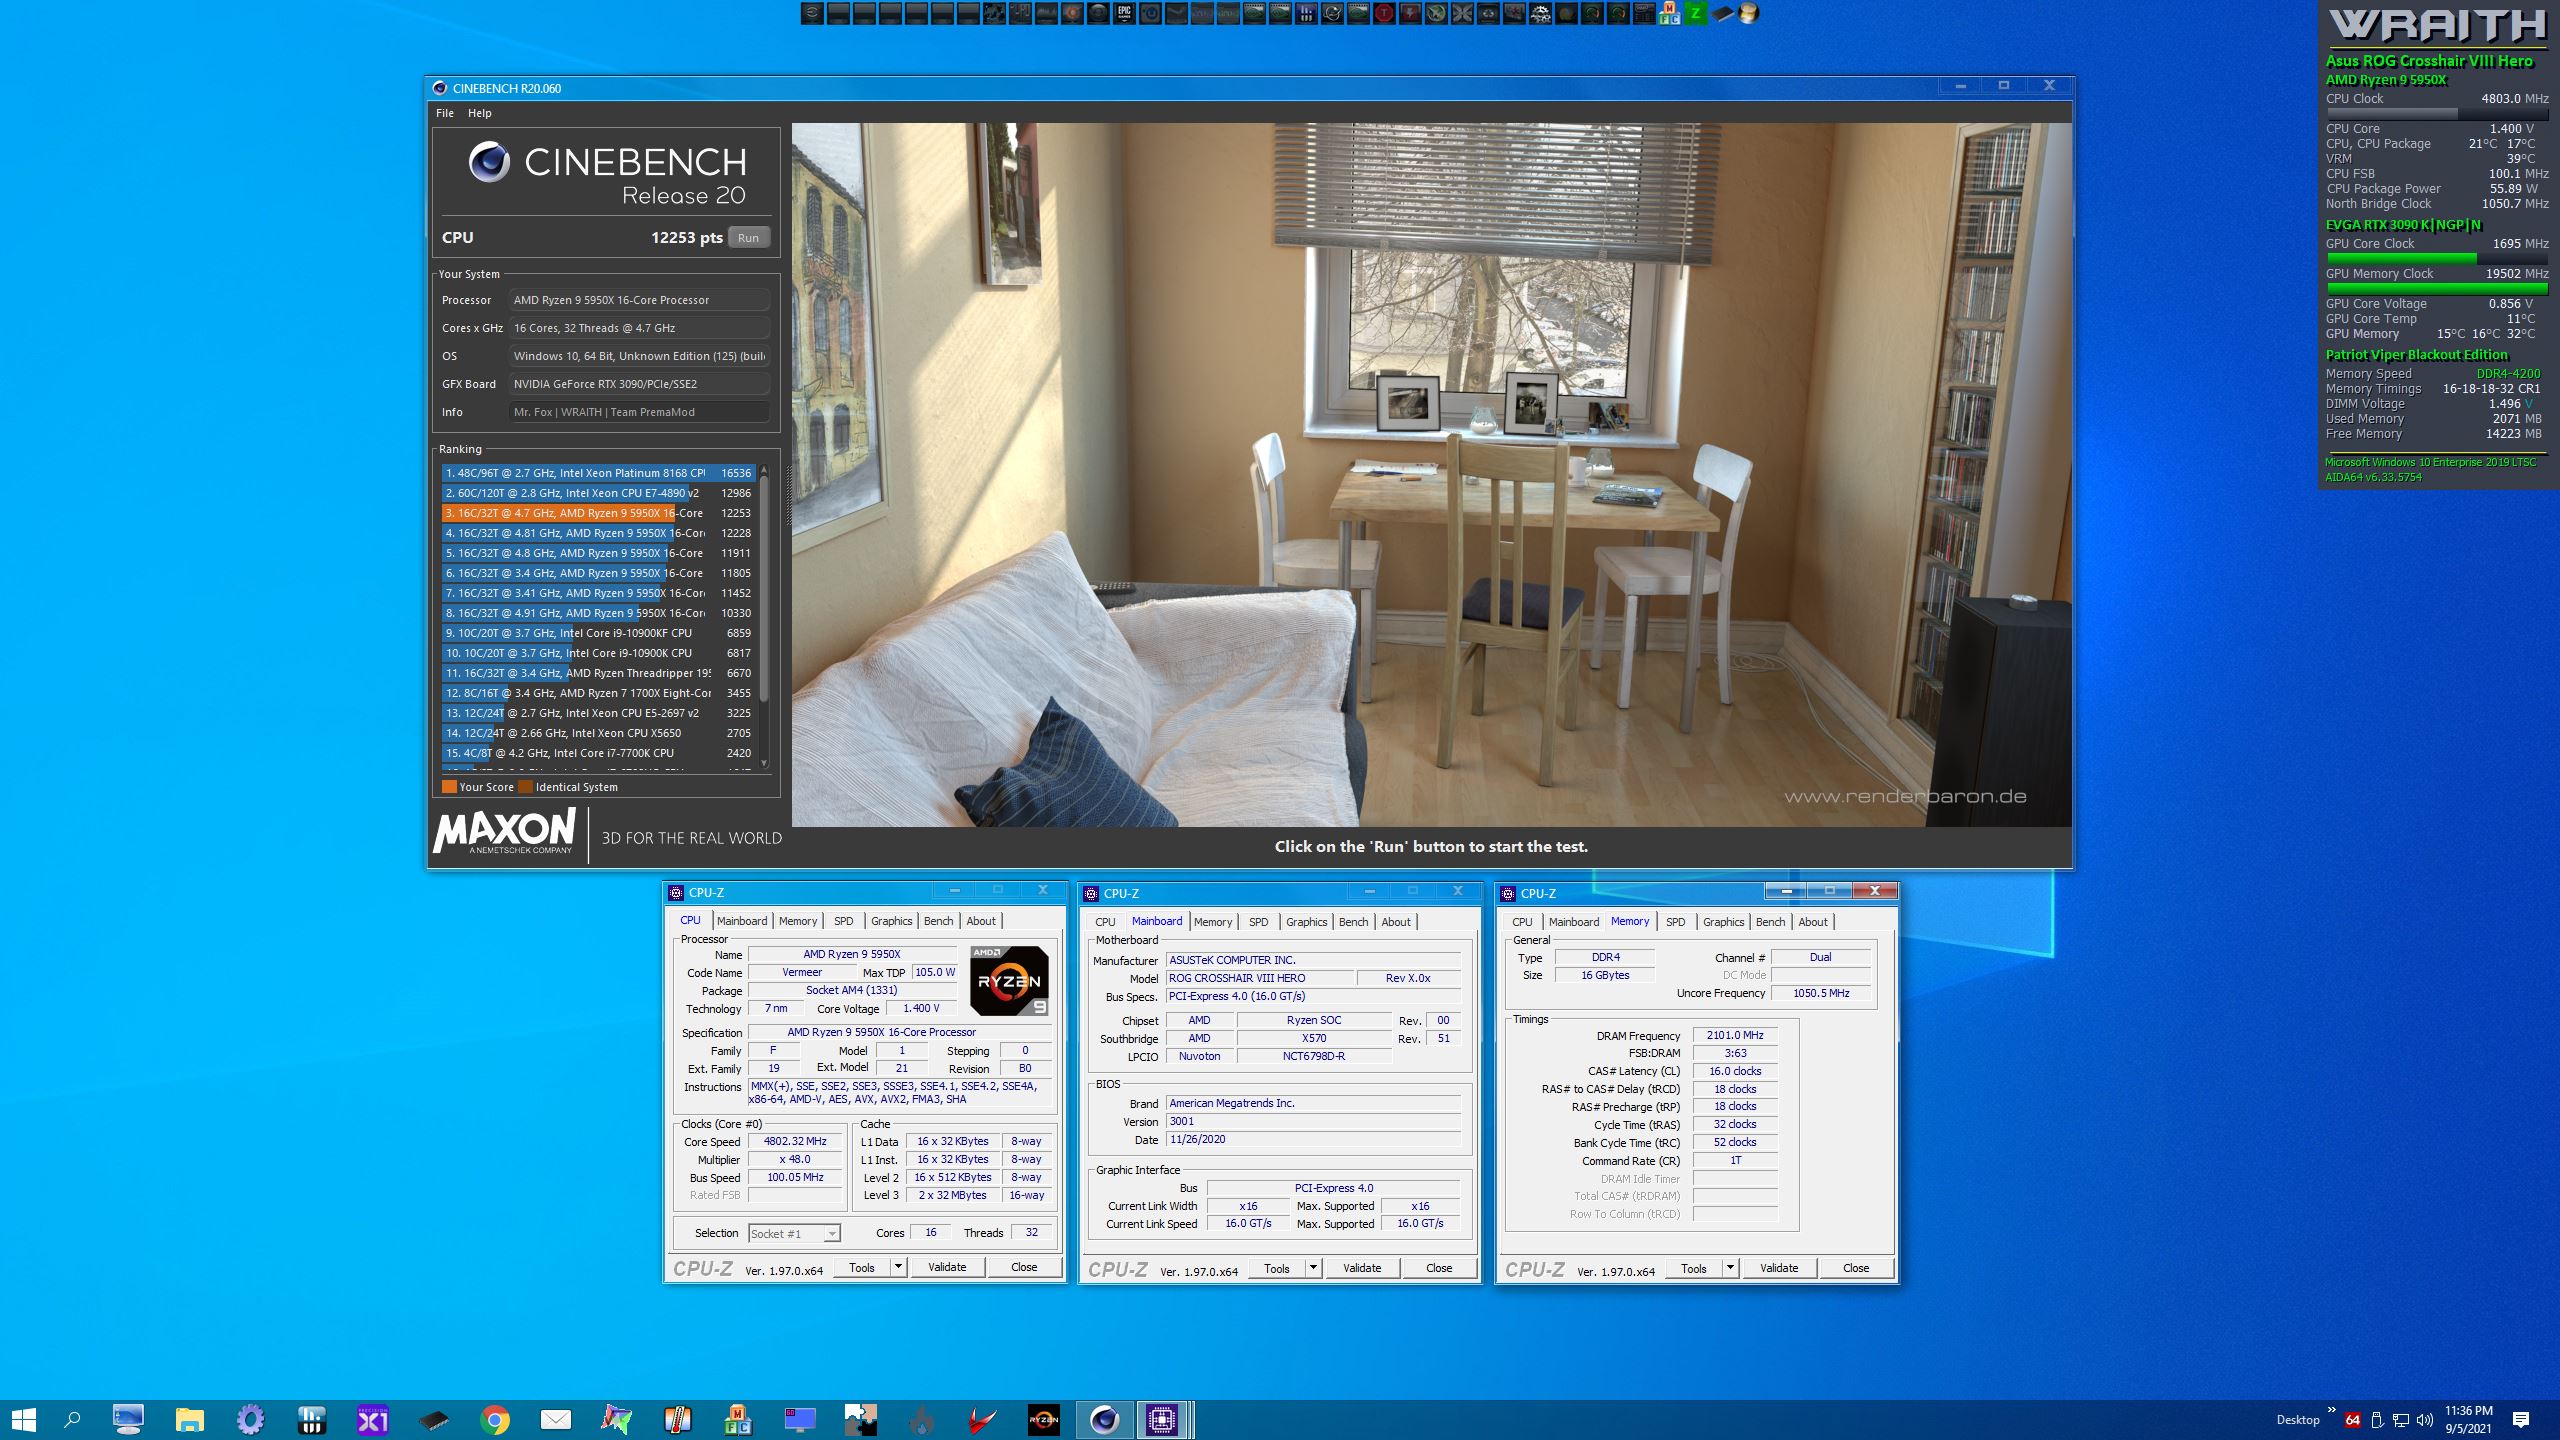Launch Ryzen Master from the taskbar
The height and width of the screenshot is (1440, 2560).
[1043, 1419]
